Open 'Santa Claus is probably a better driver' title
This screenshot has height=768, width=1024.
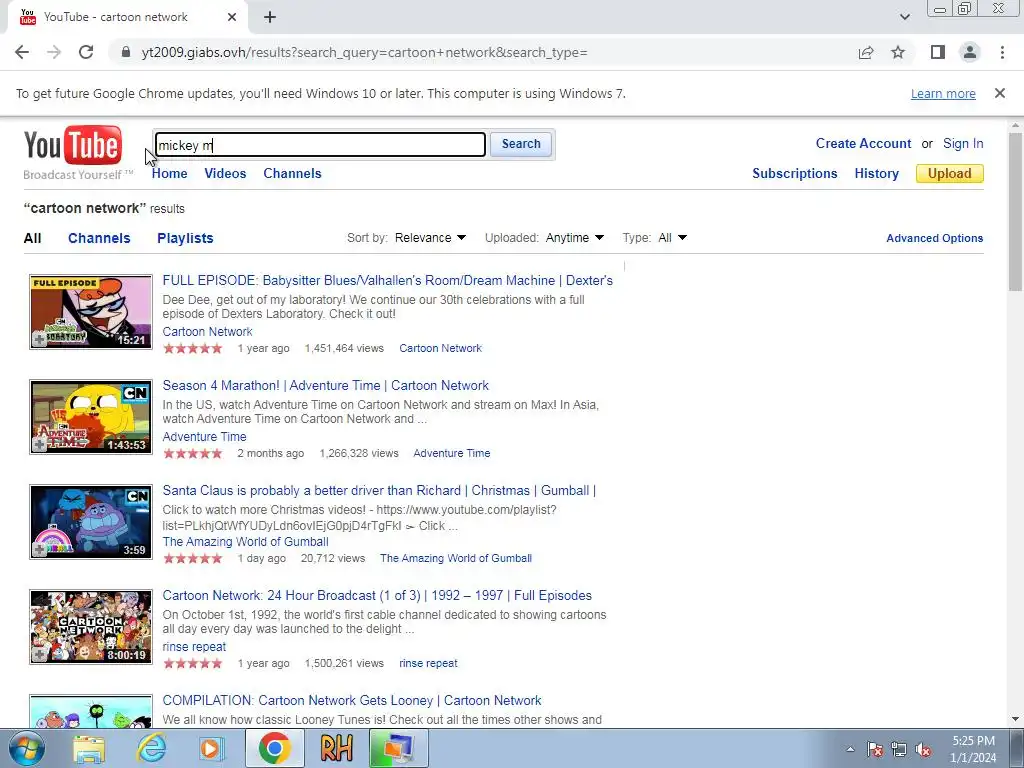pyautogui.click(x=379, y=490)
